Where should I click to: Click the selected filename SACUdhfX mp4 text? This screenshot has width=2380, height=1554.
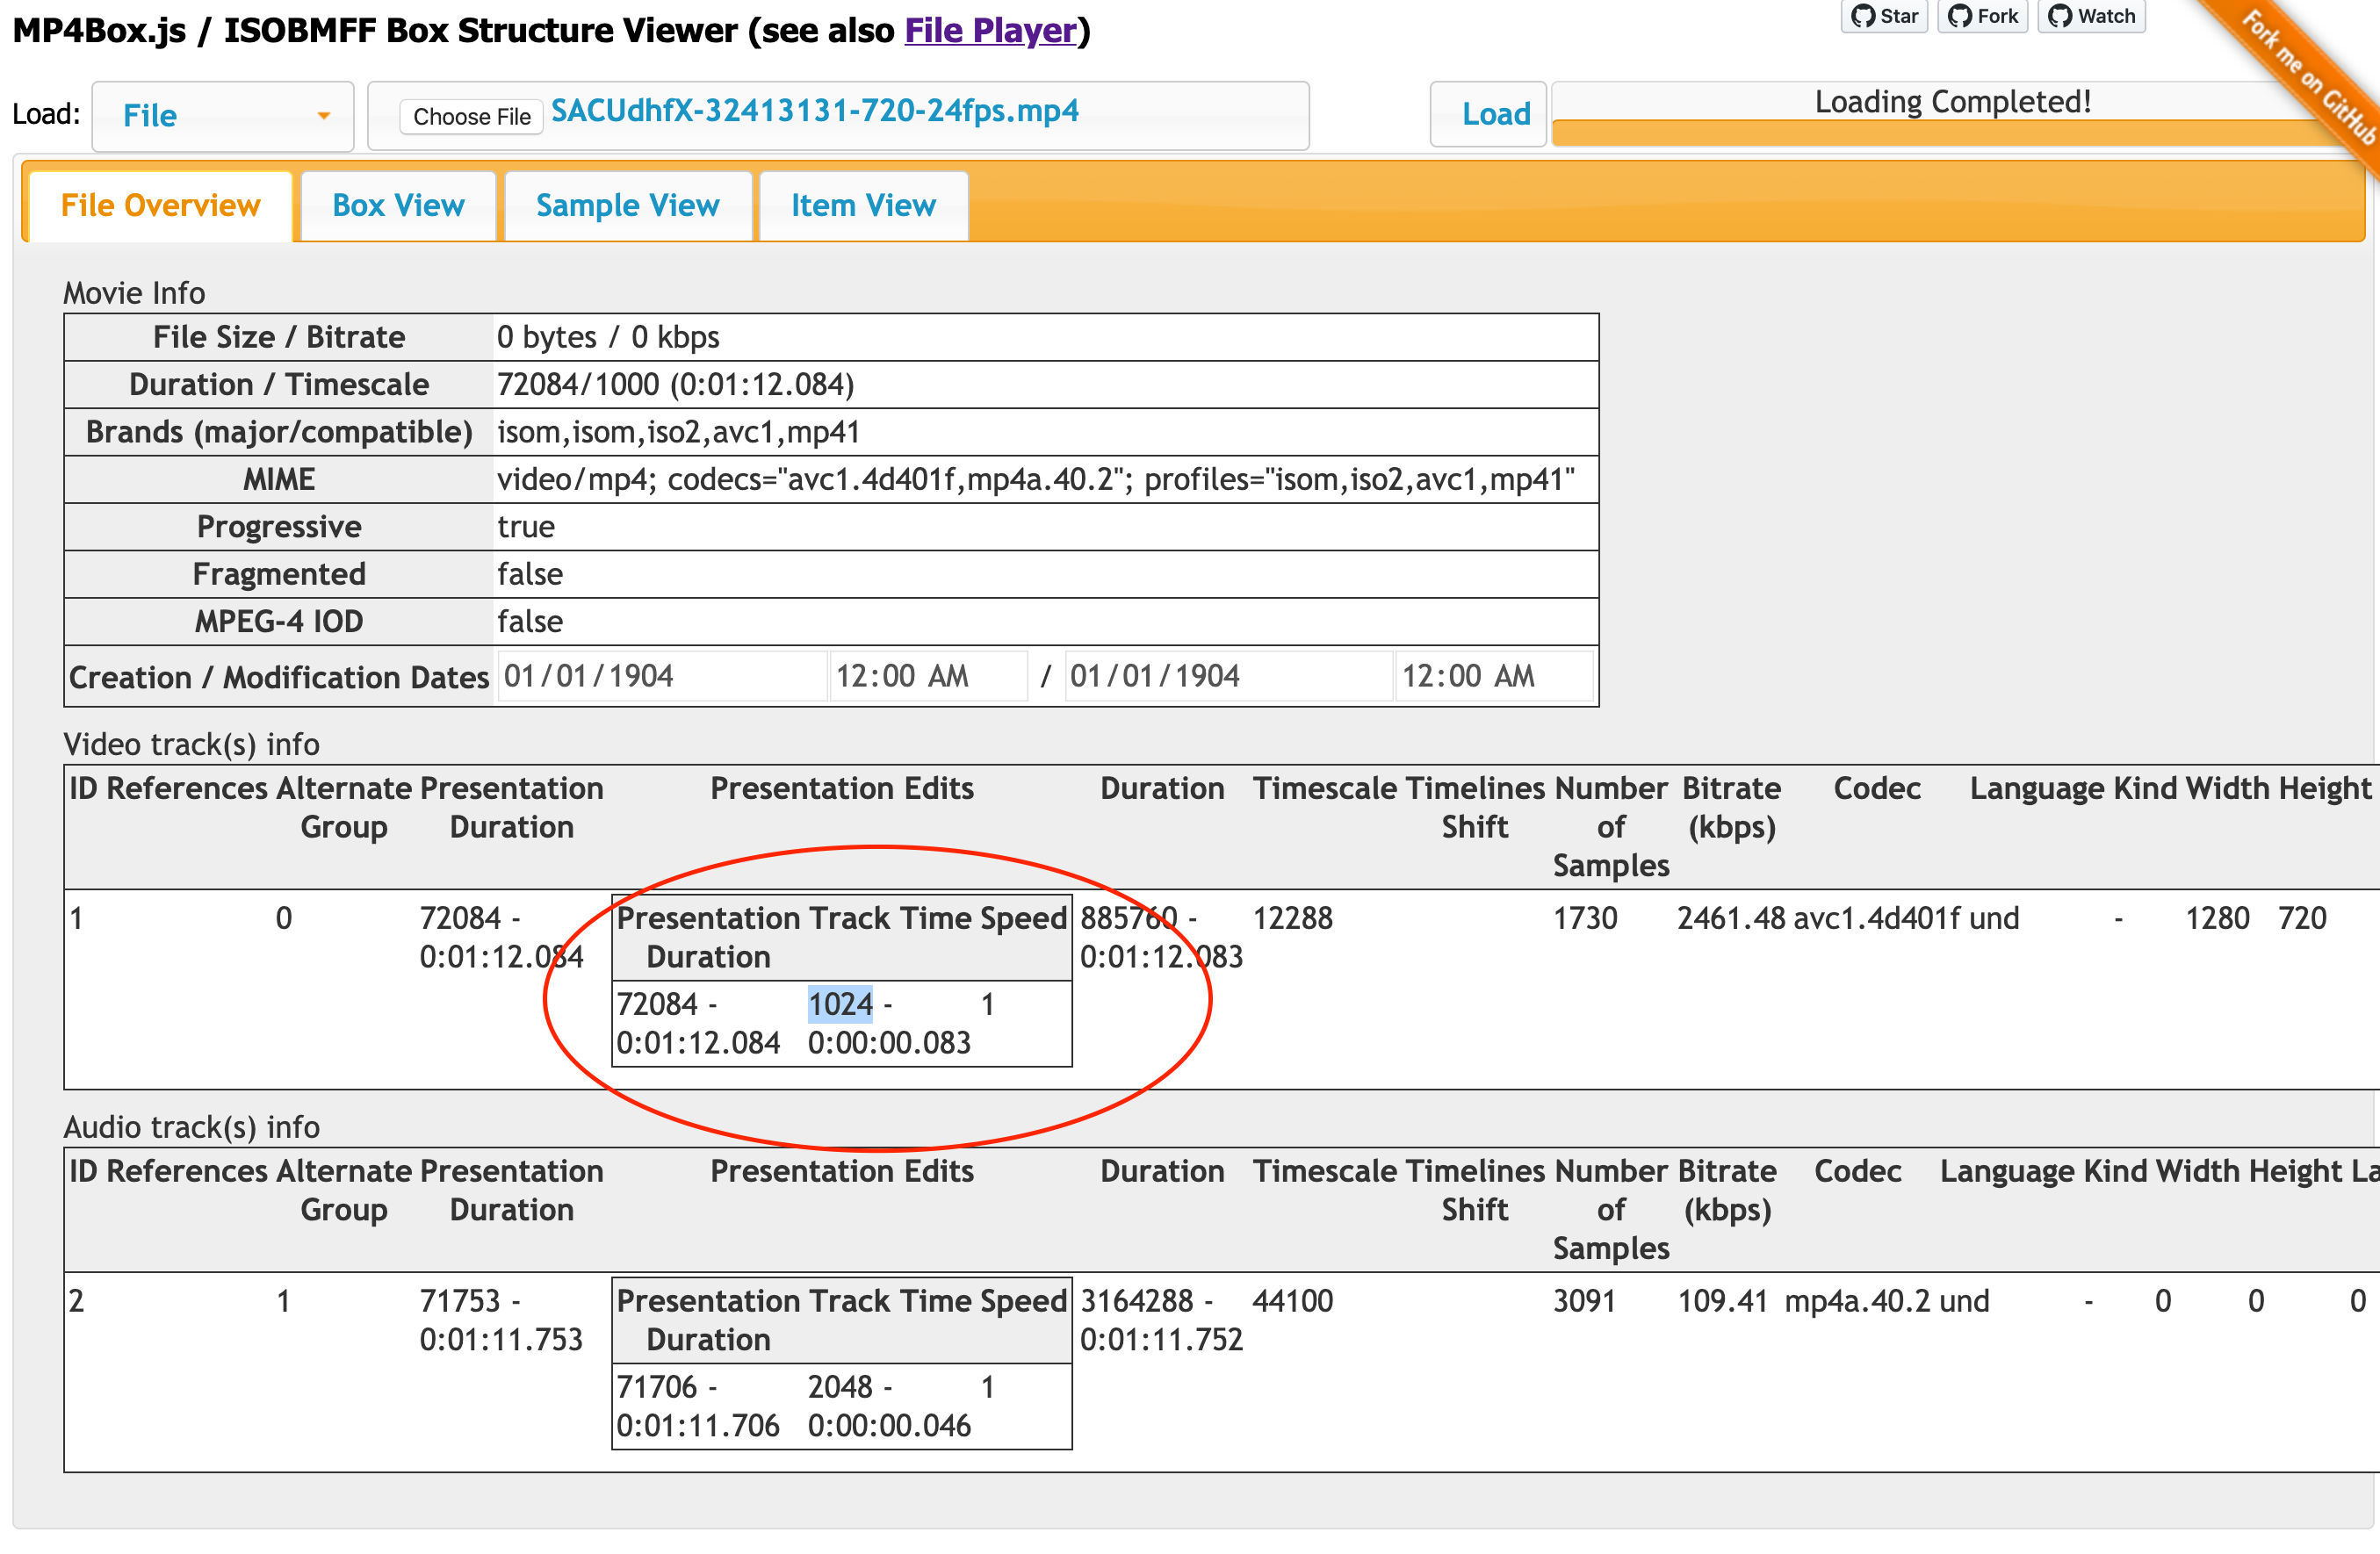pos(814,110)
